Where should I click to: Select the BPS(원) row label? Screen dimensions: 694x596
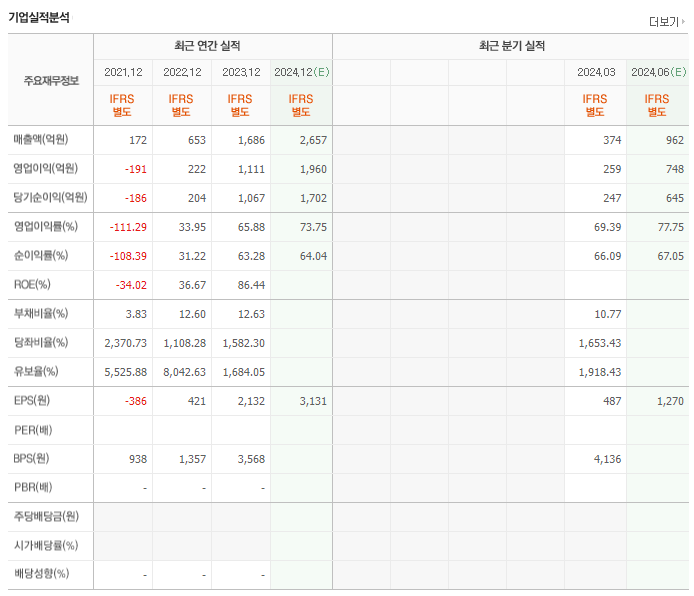[31, 458]
